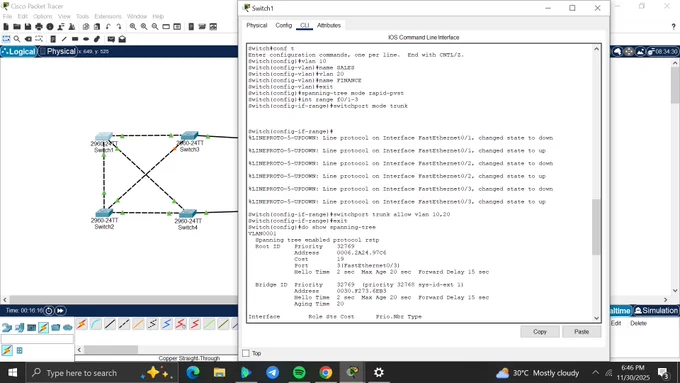This screenshot has height=383, width=680.
Task: Add a Complex PDU open envelope
Action: [122, 39]
